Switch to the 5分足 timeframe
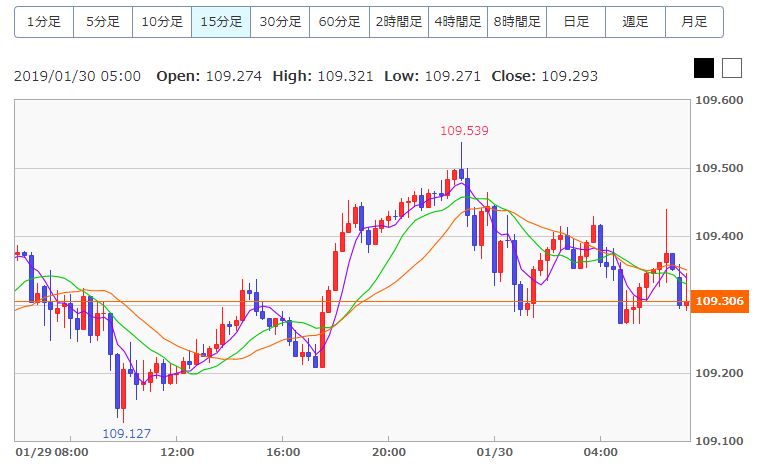 102,21
